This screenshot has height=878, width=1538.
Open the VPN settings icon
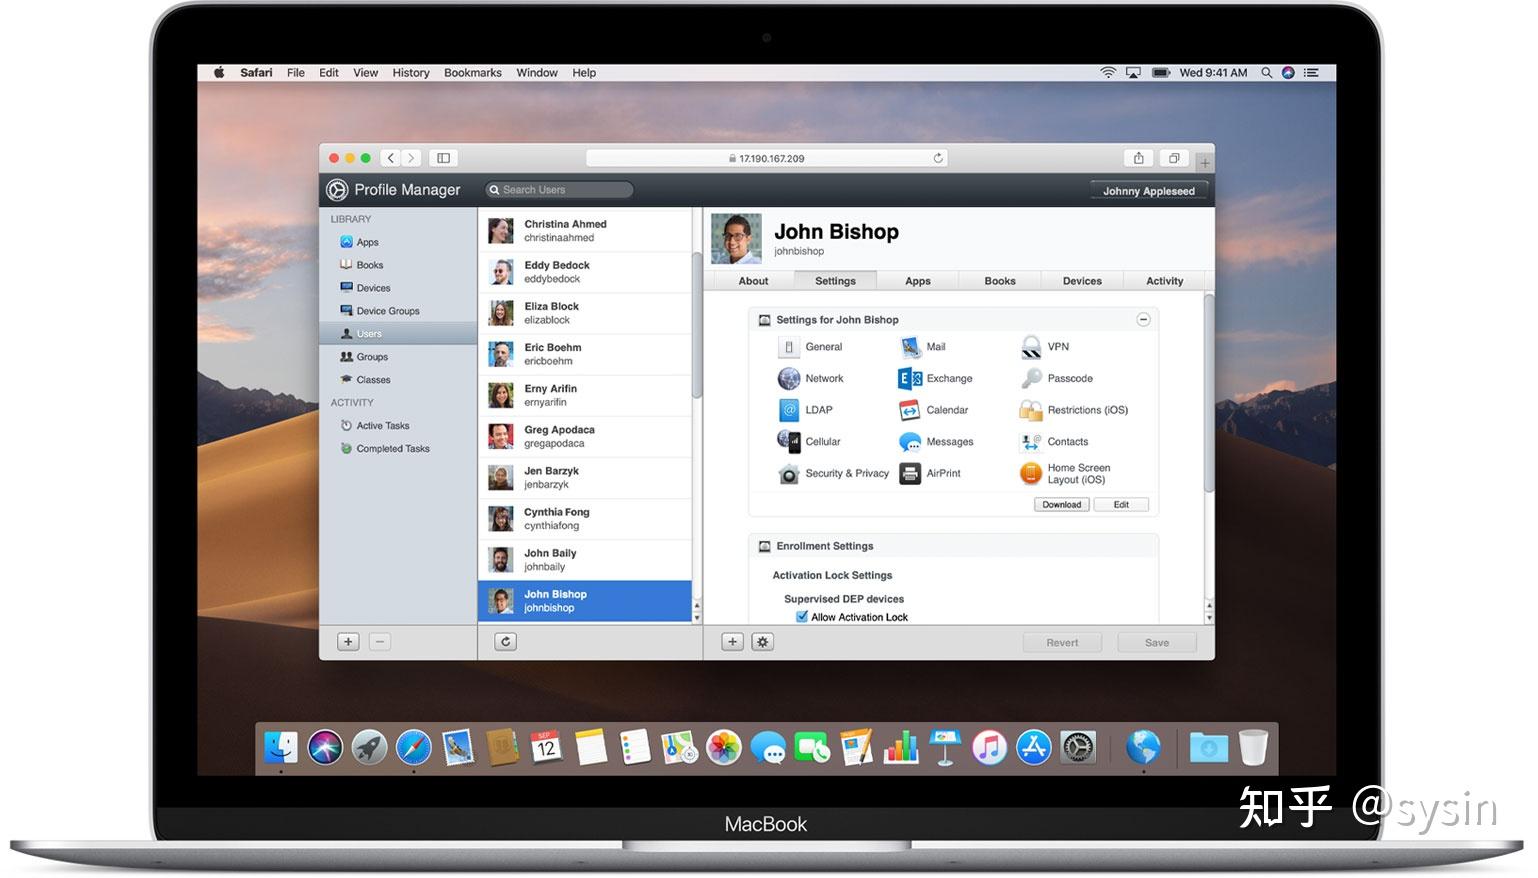pos(1031,347)
